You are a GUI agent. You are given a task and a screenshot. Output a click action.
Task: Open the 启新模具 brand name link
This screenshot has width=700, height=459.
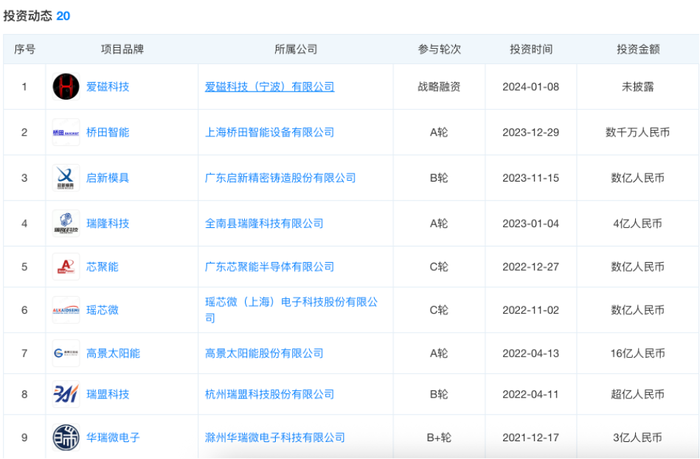(108, 178)
